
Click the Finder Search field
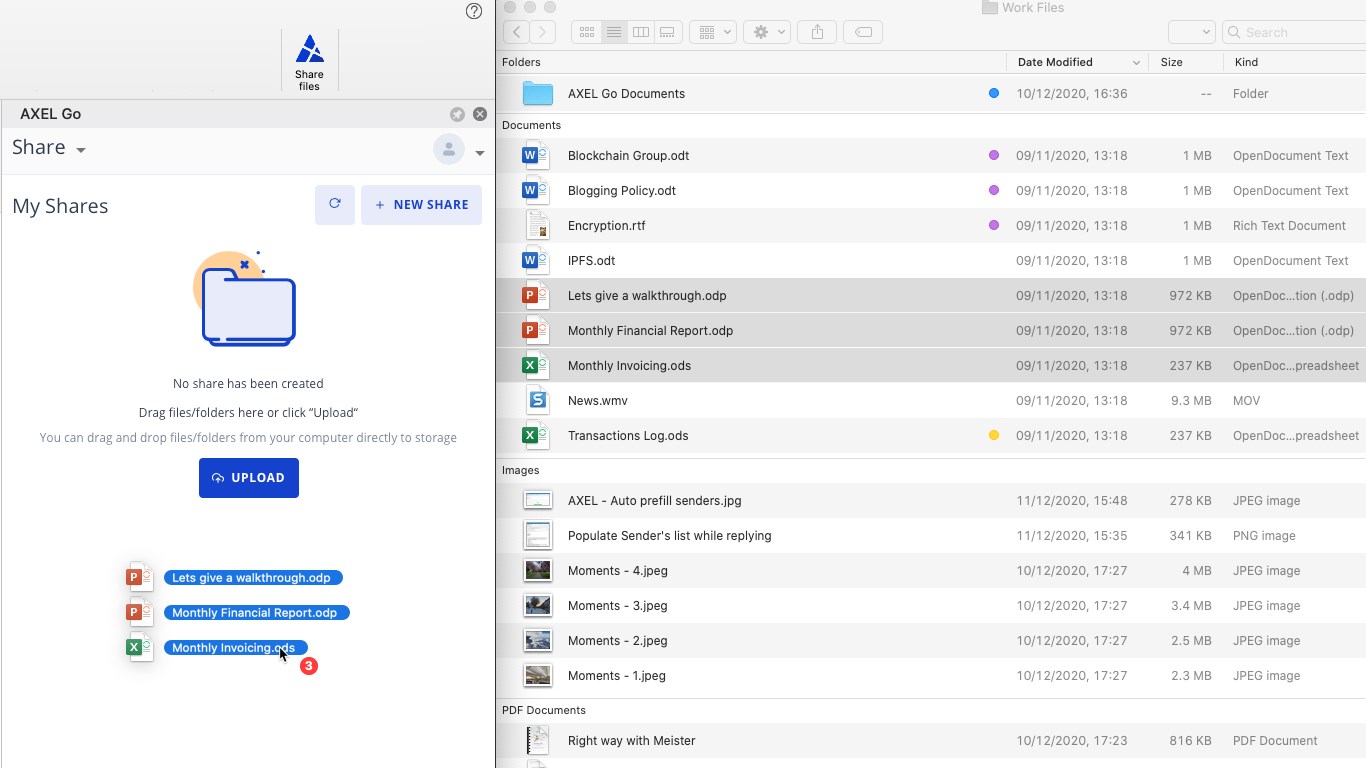pyautogui.click(x=1292, y=32)
